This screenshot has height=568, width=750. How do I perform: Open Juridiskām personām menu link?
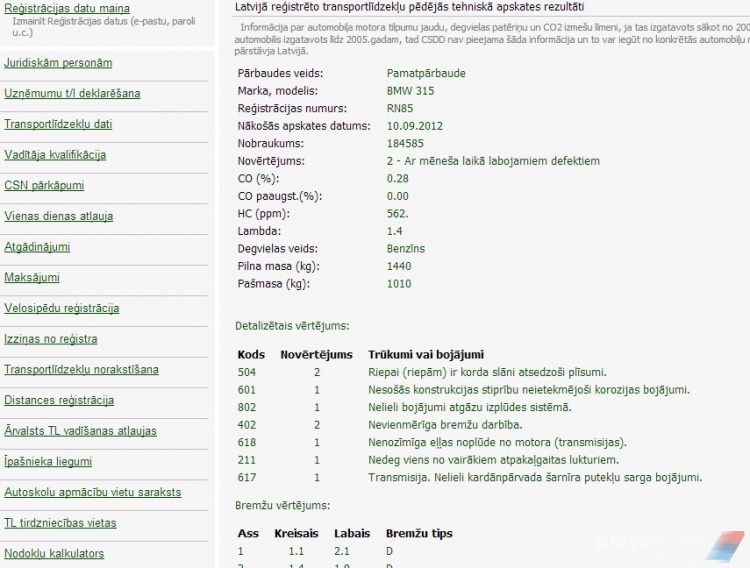(58, 63)
